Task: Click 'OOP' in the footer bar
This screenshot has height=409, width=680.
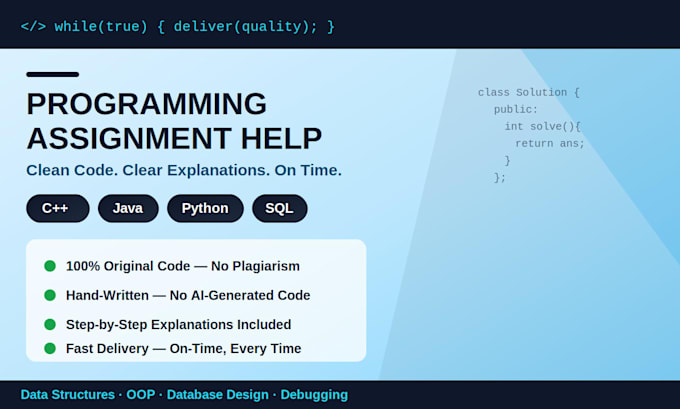Action: tap(141, 395)
